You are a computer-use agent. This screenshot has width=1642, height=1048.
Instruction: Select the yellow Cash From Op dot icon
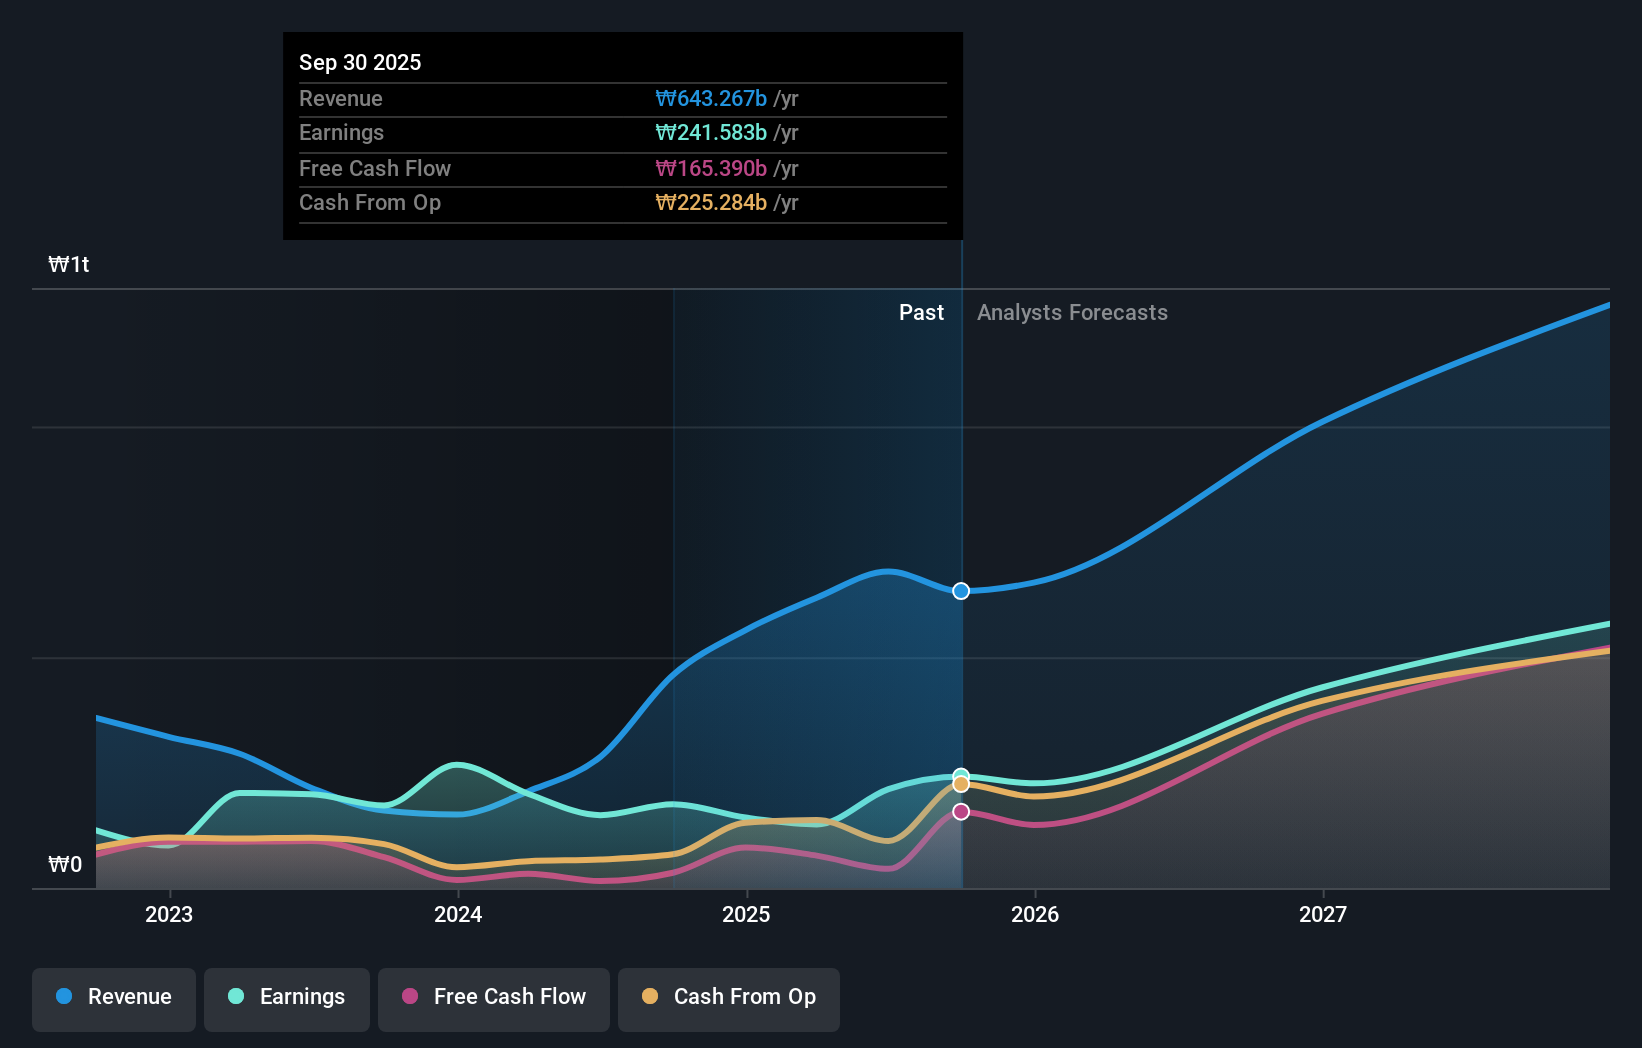tap(652, 997)
